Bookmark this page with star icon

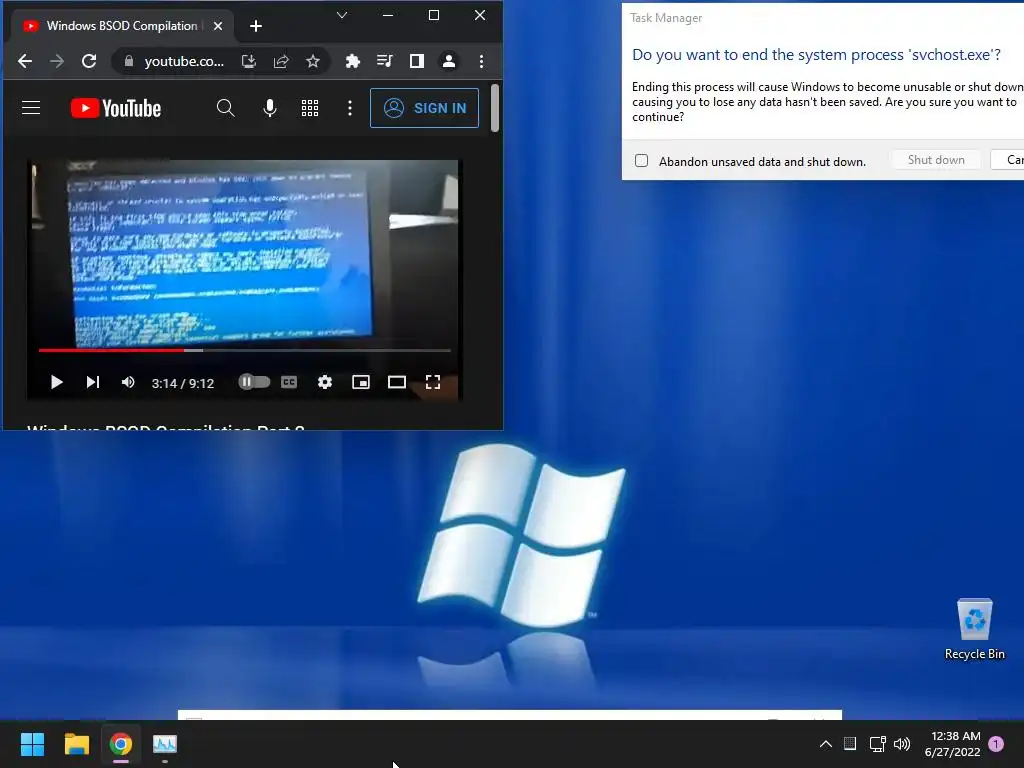313,61
